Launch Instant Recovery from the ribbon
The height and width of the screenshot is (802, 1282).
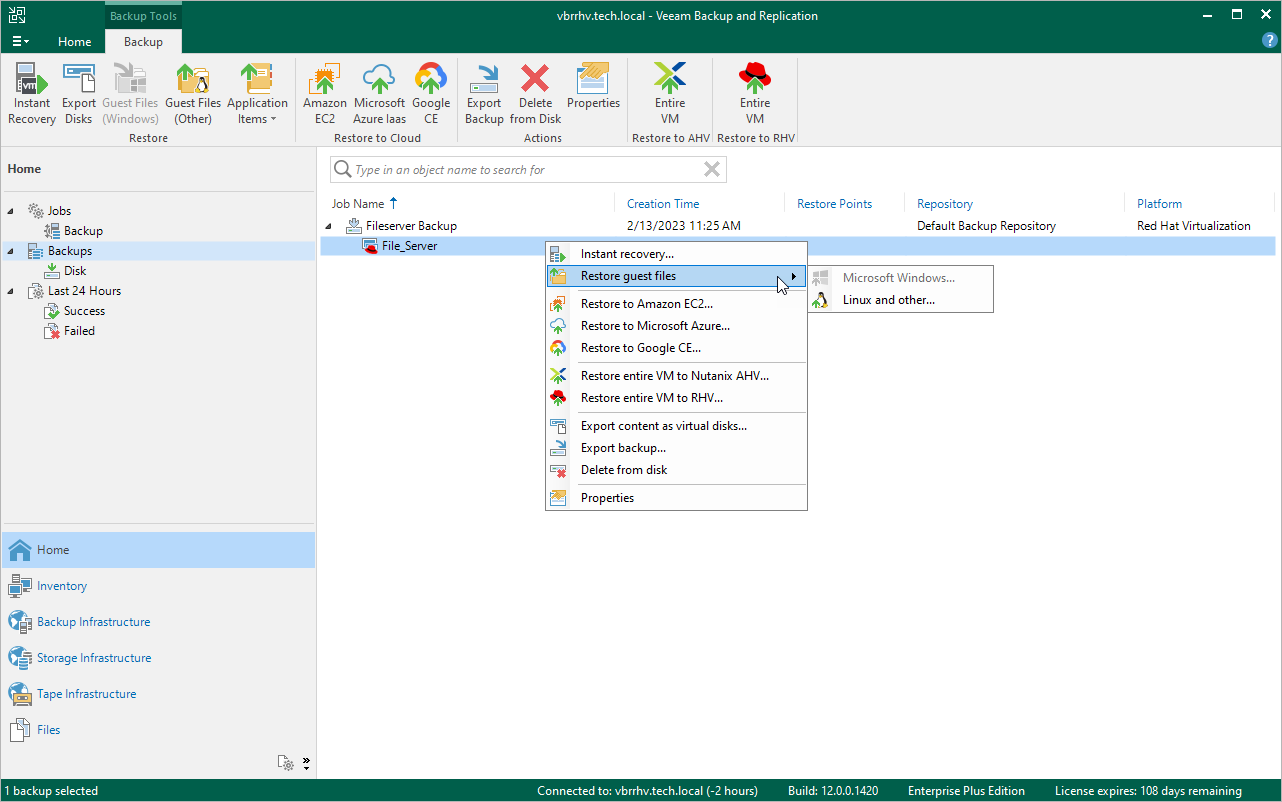tap(32, 94)
